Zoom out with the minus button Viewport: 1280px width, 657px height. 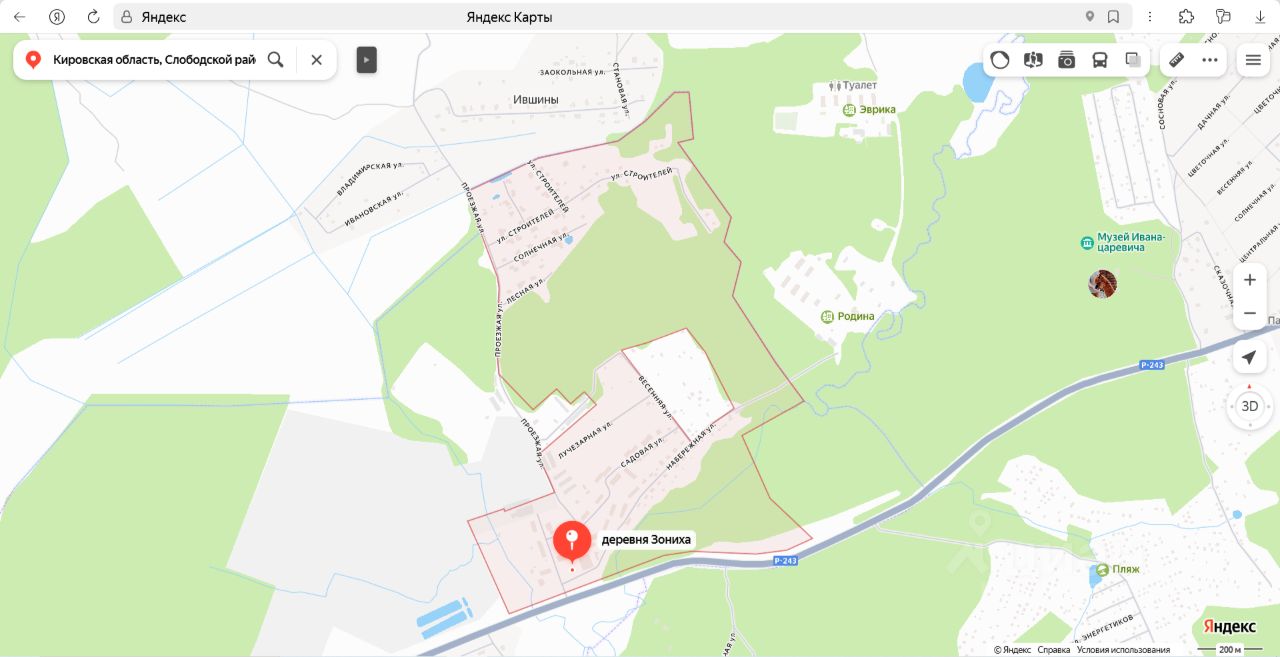[x=1250, y=313]
